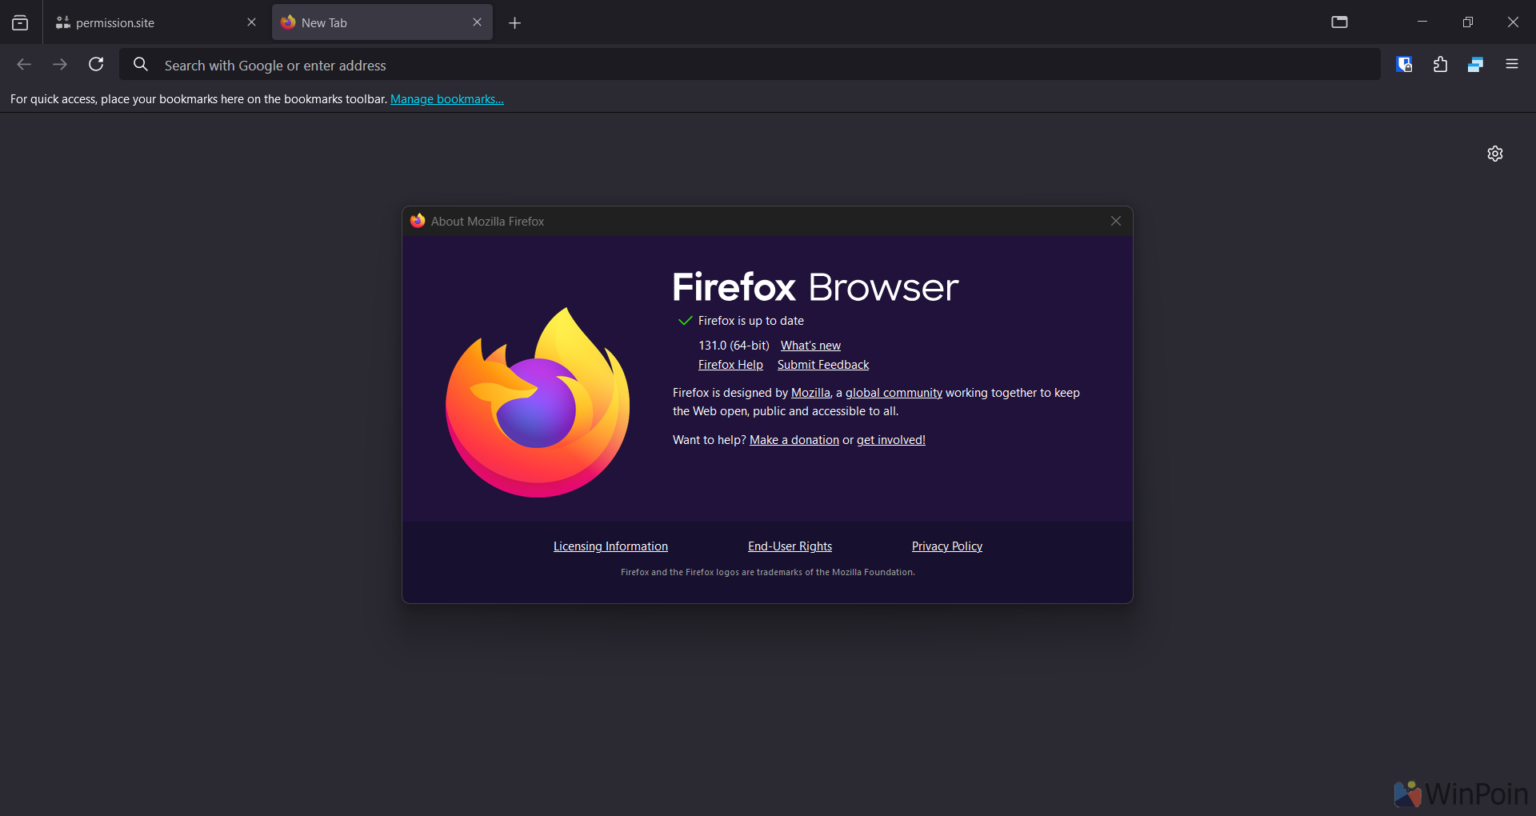Click the Firefox logo in dialog title bar
The image size is (1536, 816).
coord(418,221)
